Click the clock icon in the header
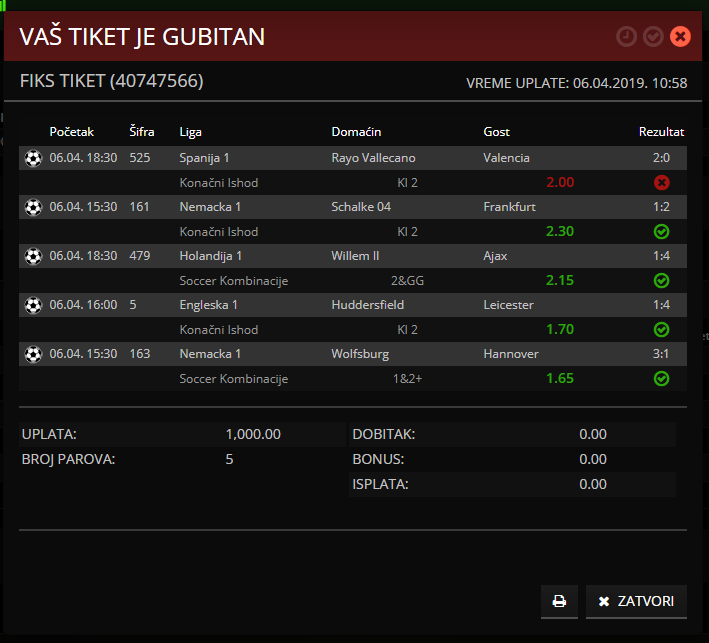The image size is (709, 643). (x=626, y=37)
